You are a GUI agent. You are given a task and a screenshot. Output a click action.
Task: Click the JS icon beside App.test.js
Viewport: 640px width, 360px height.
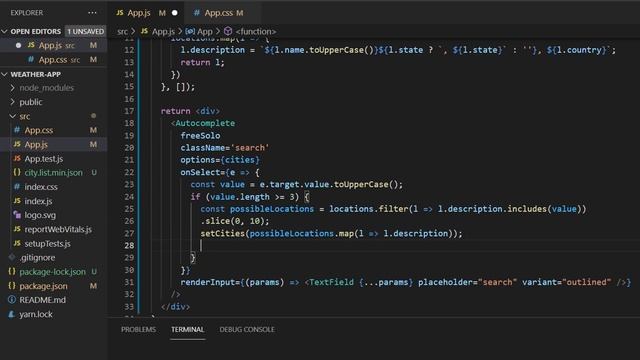[x=17, y=158]
